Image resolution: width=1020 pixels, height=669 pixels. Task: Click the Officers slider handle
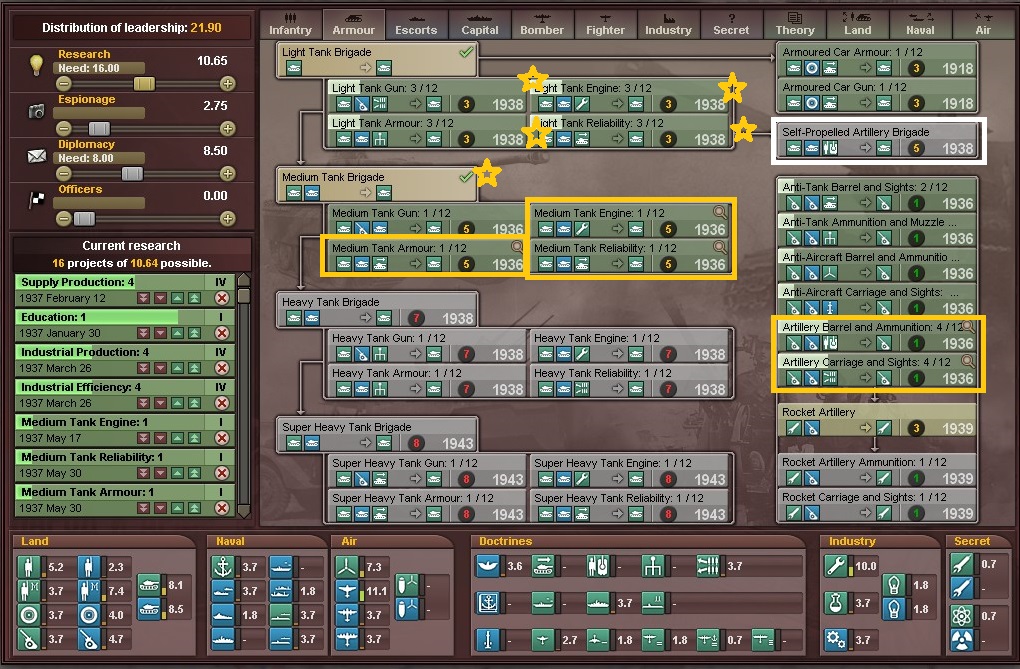click(x=84, y=219)
